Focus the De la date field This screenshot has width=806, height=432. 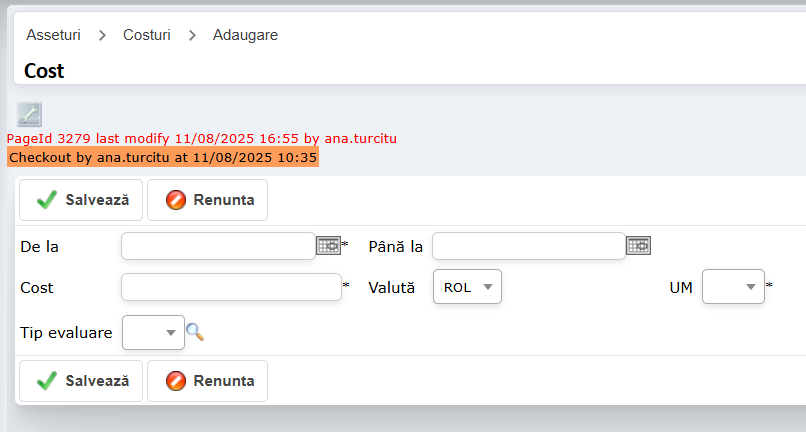click(x=218, y=245)
